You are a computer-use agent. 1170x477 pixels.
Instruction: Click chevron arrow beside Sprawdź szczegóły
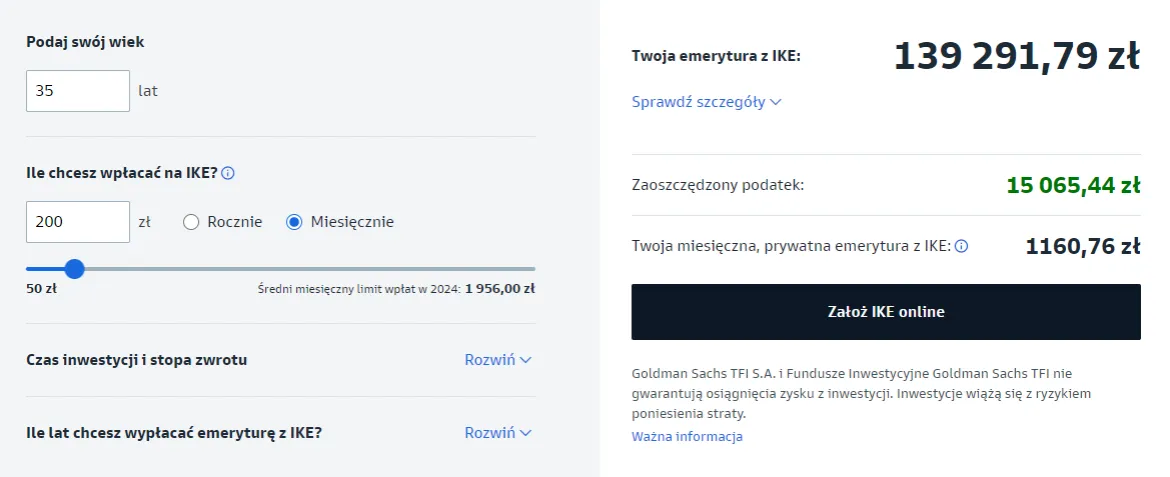click(x=776, y=102)
